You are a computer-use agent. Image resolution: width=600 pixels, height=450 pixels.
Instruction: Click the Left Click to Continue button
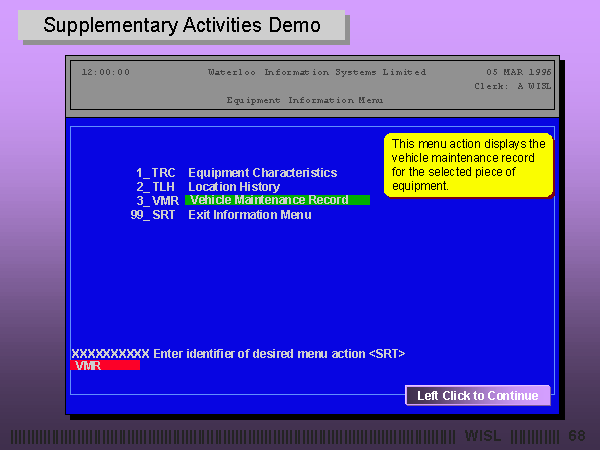(x=478, y=395)
